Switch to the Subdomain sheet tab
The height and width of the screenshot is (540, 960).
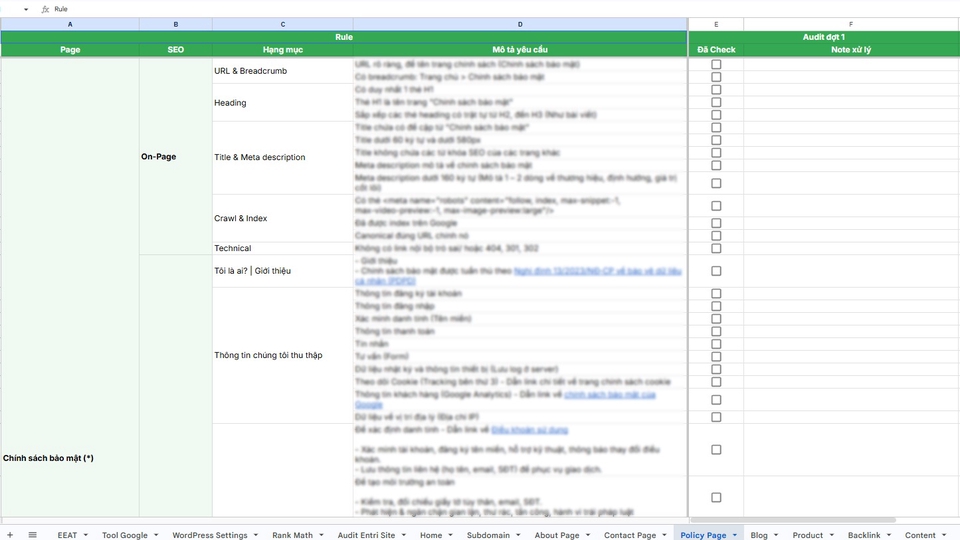point(488,535)
